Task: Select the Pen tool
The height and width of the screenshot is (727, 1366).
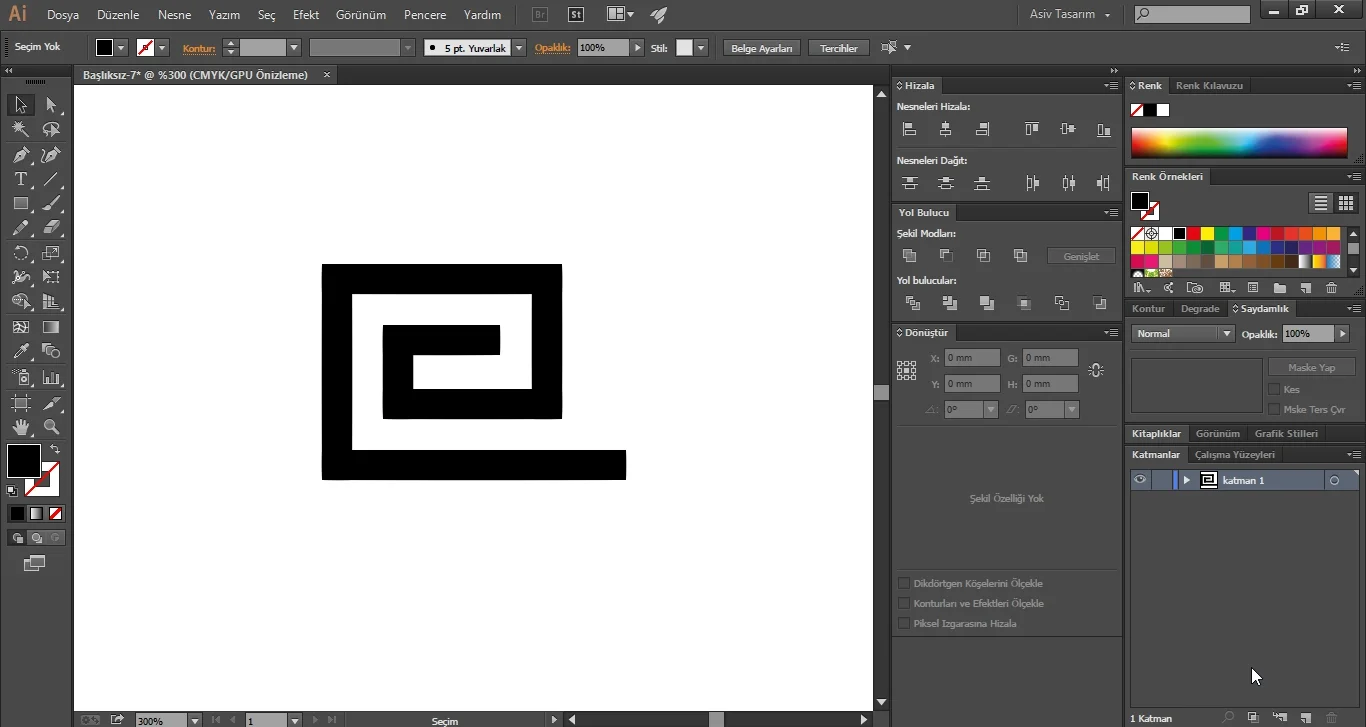Action: tap(21, 154)
